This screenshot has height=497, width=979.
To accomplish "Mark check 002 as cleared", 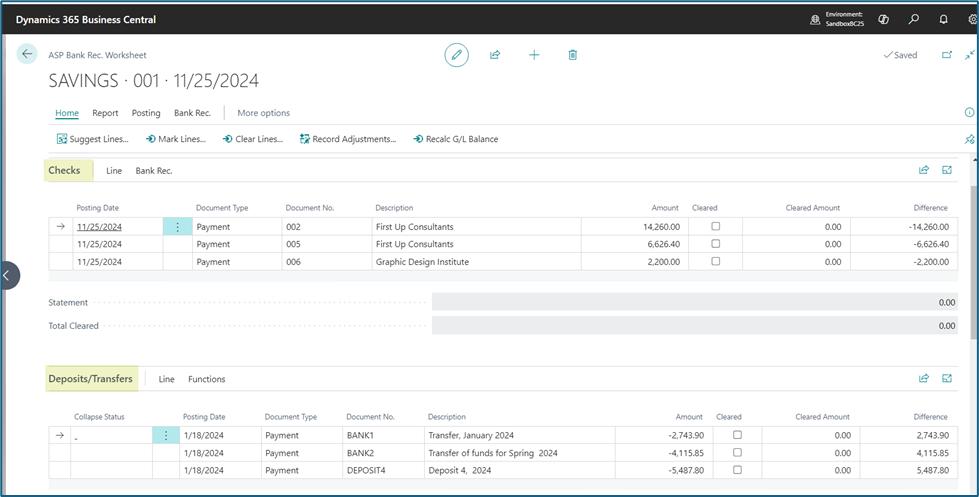I will pos(716,226).
